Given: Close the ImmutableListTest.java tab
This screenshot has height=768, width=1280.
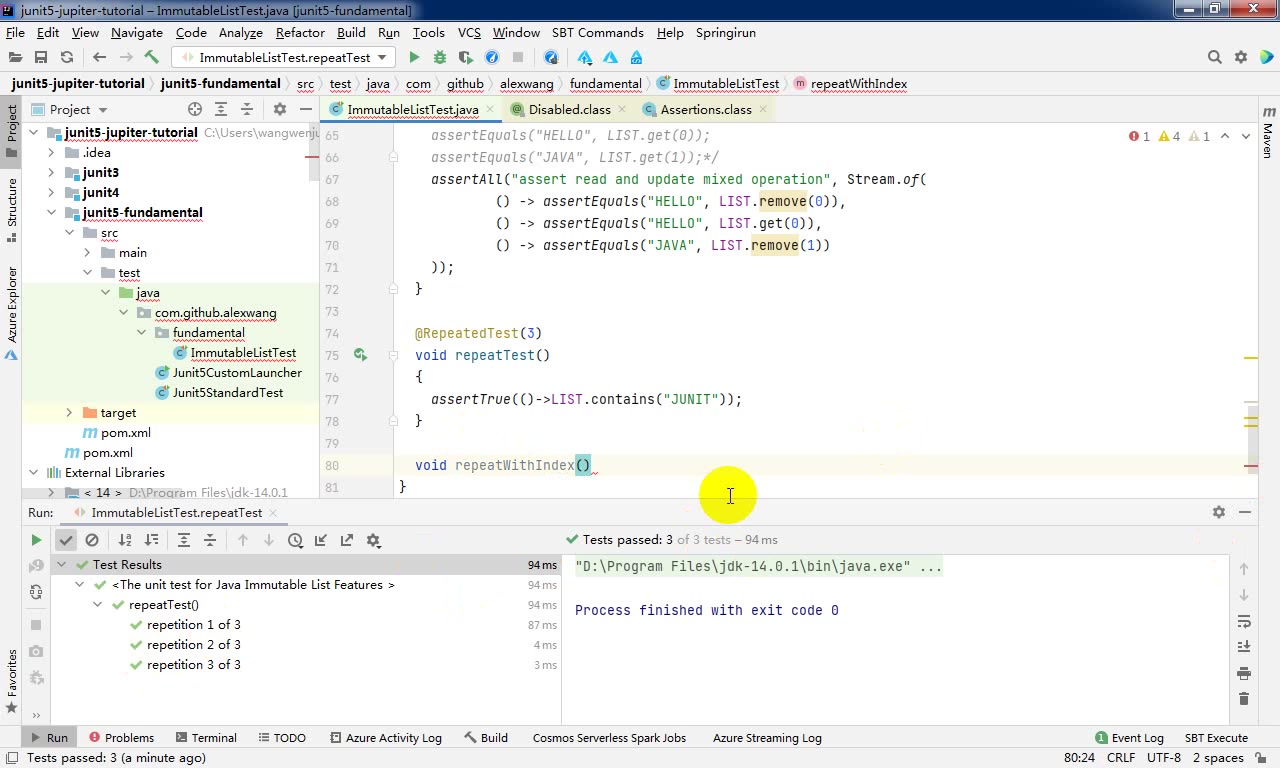Looking at the screenshot, I should point(490,109).
